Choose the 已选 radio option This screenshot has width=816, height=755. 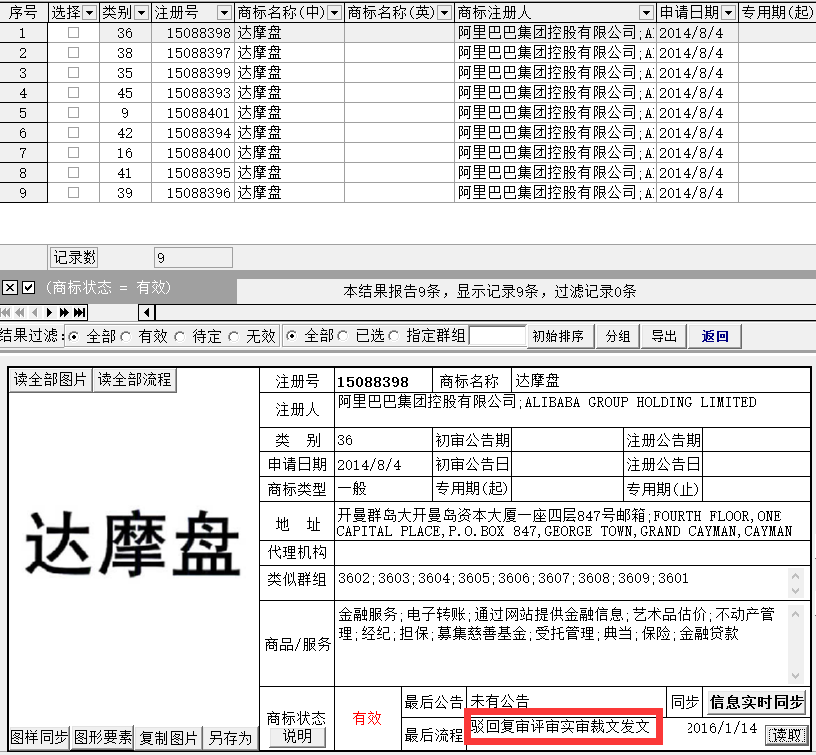[x=343, y=336]
